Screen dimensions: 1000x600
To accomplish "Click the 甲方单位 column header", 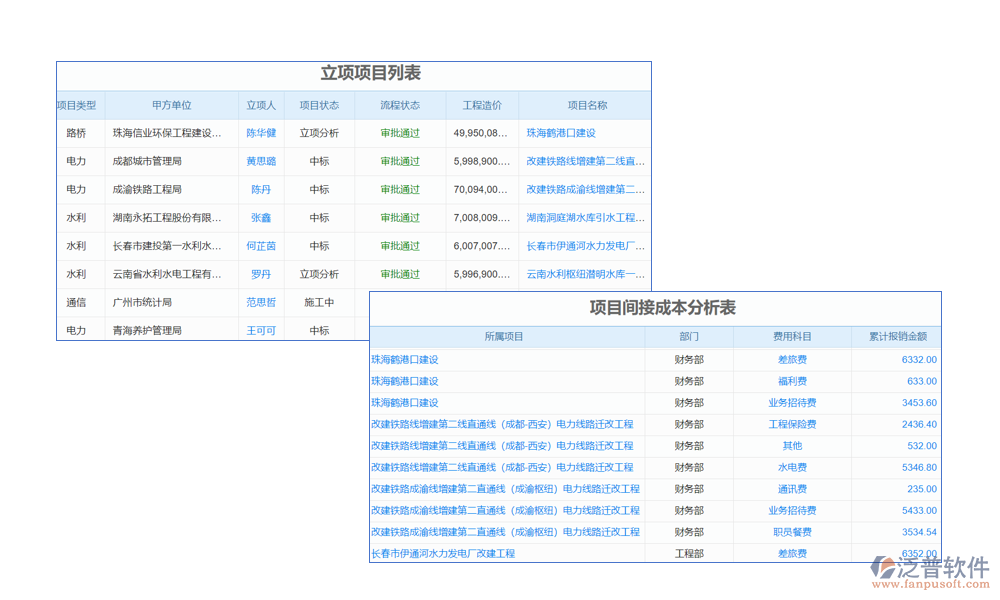I will point(172,105).
